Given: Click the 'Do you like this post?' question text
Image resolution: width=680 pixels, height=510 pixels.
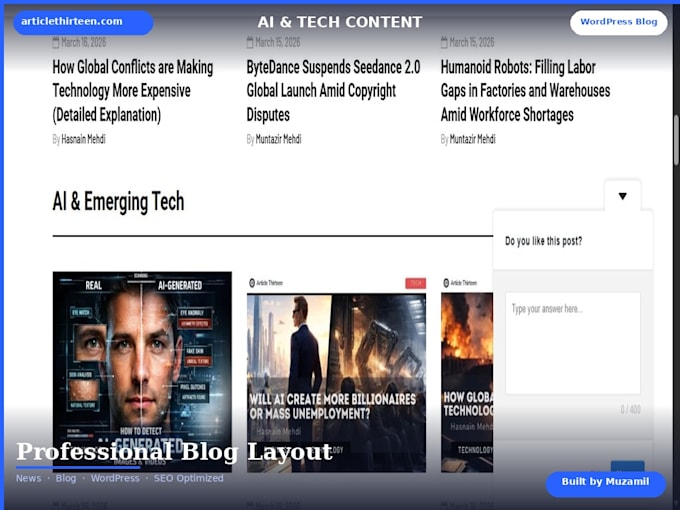Looking at the screenshot, I should click(x=543, y=241).
